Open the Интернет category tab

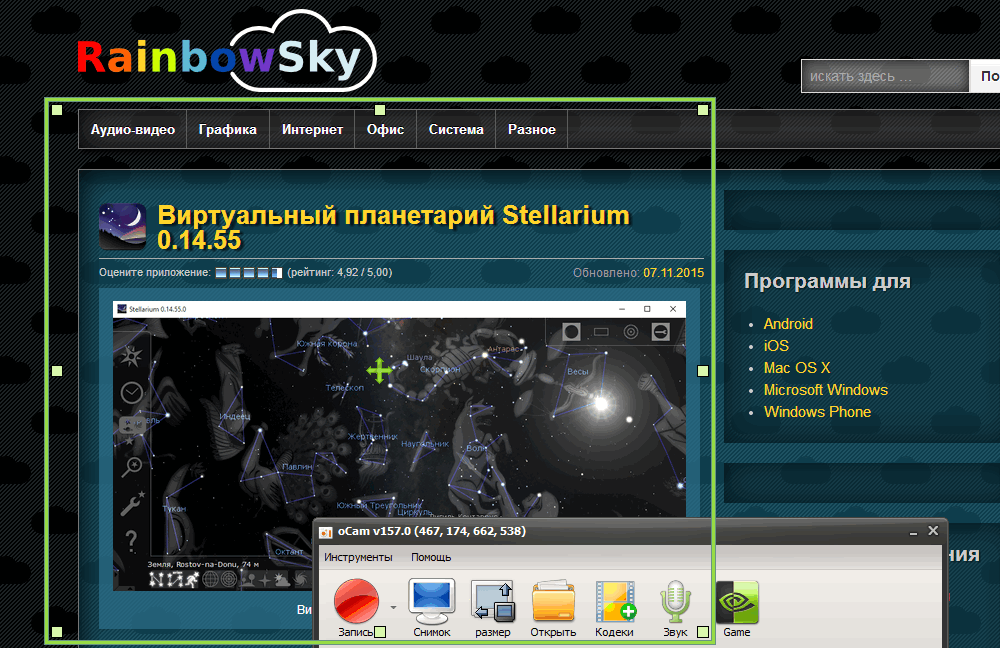point(312,129)
